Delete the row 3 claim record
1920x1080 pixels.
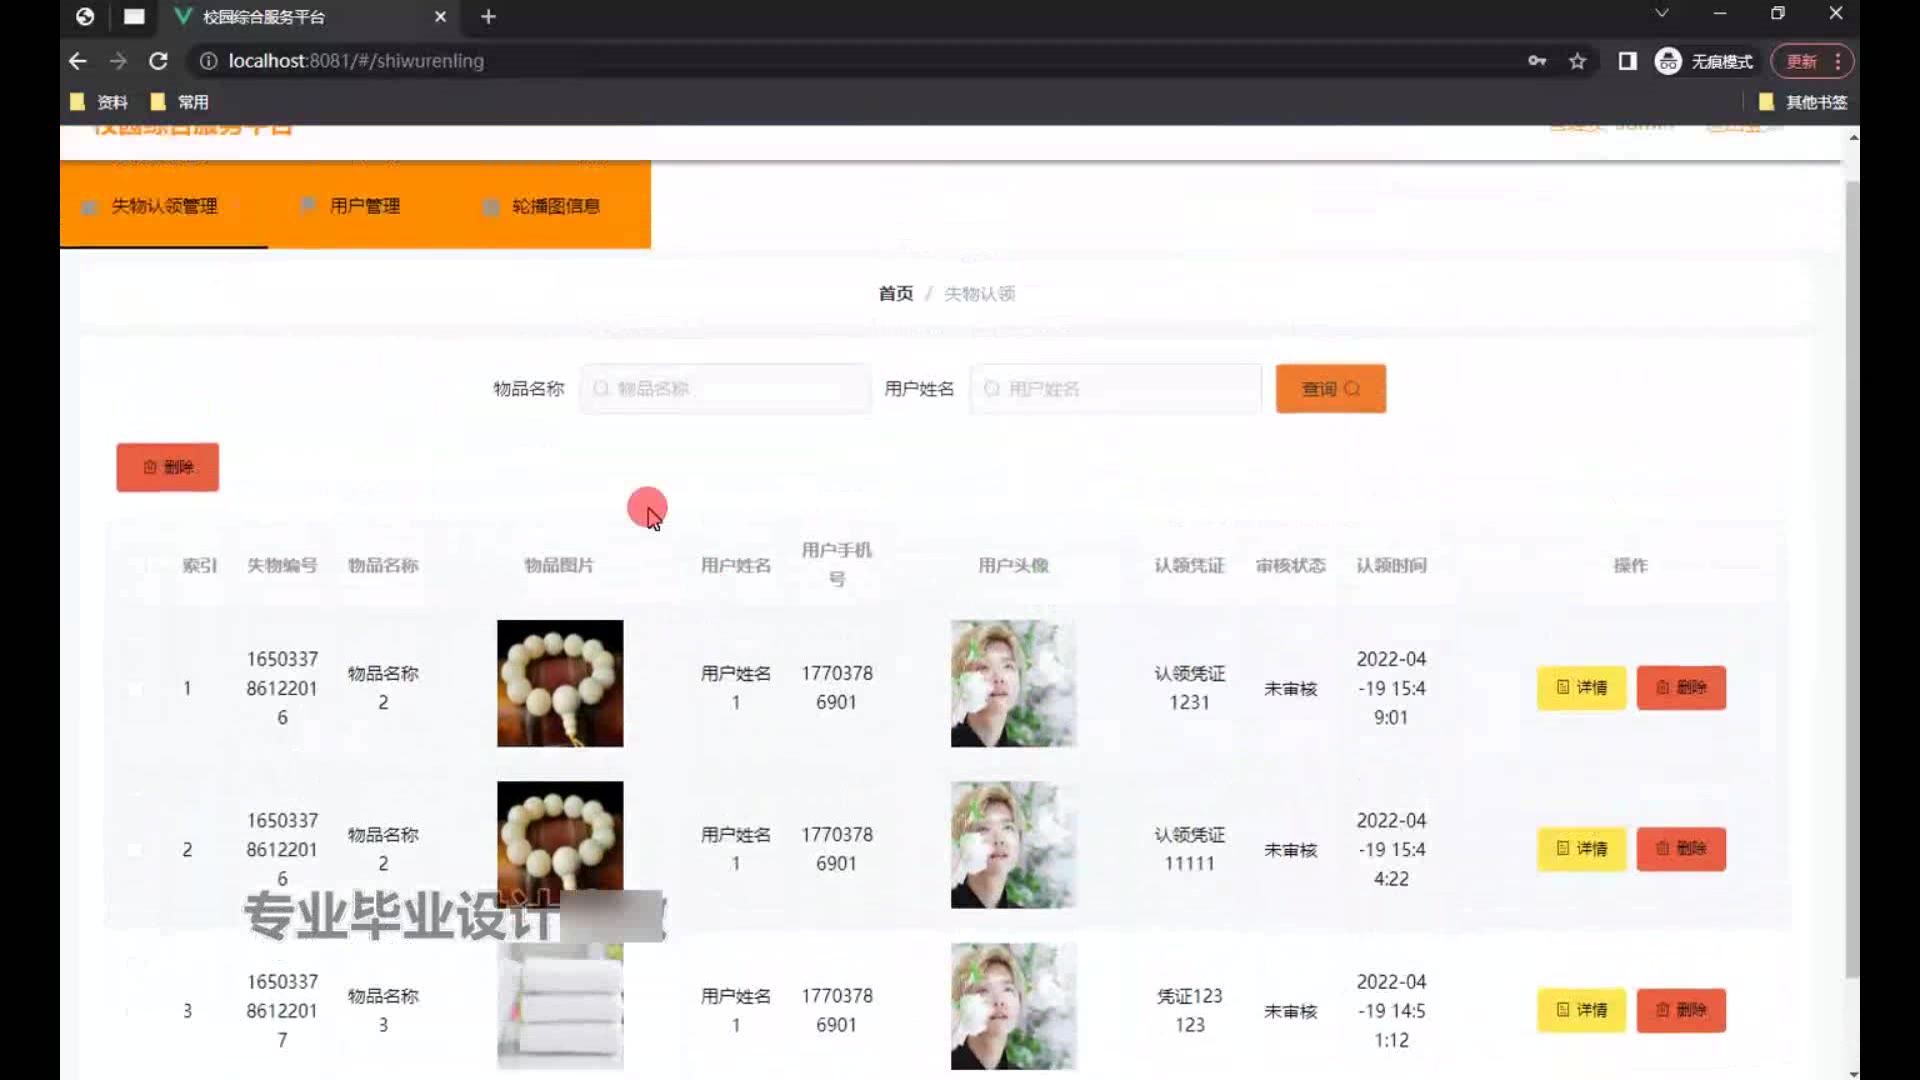coord(1681,1010)
